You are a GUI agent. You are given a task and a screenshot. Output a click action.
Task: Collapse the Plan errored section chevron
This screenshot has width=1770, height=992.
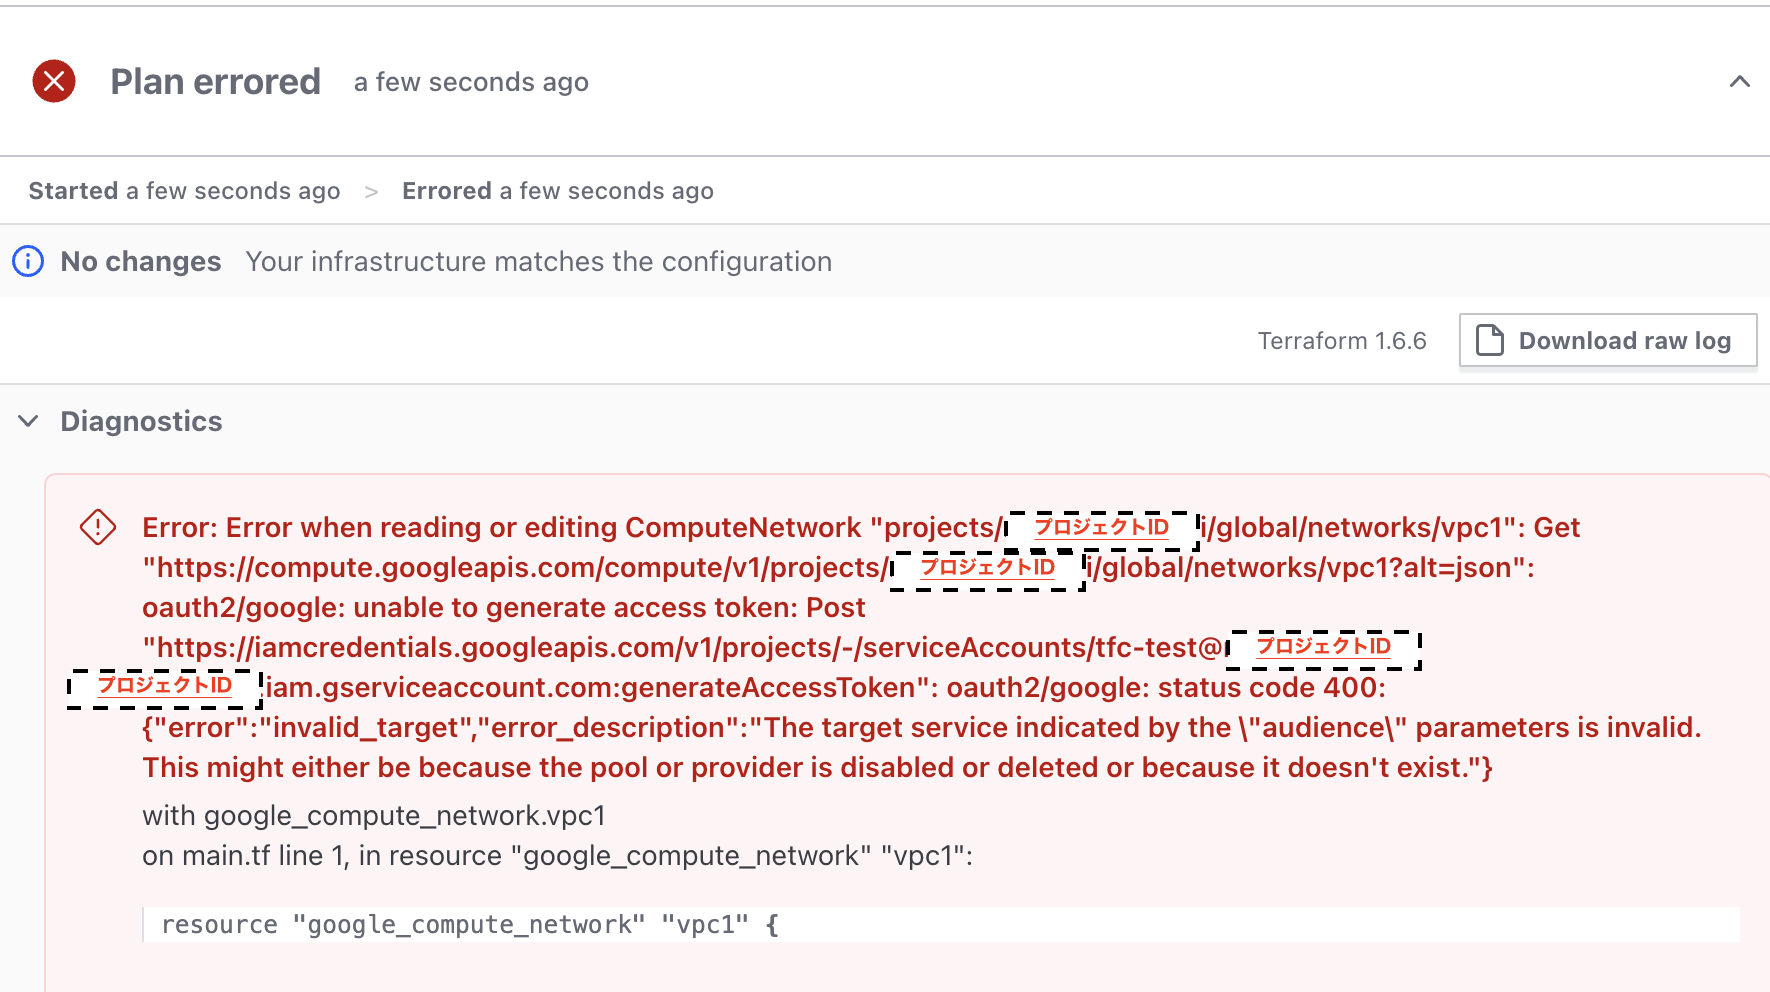point(1739,82)
